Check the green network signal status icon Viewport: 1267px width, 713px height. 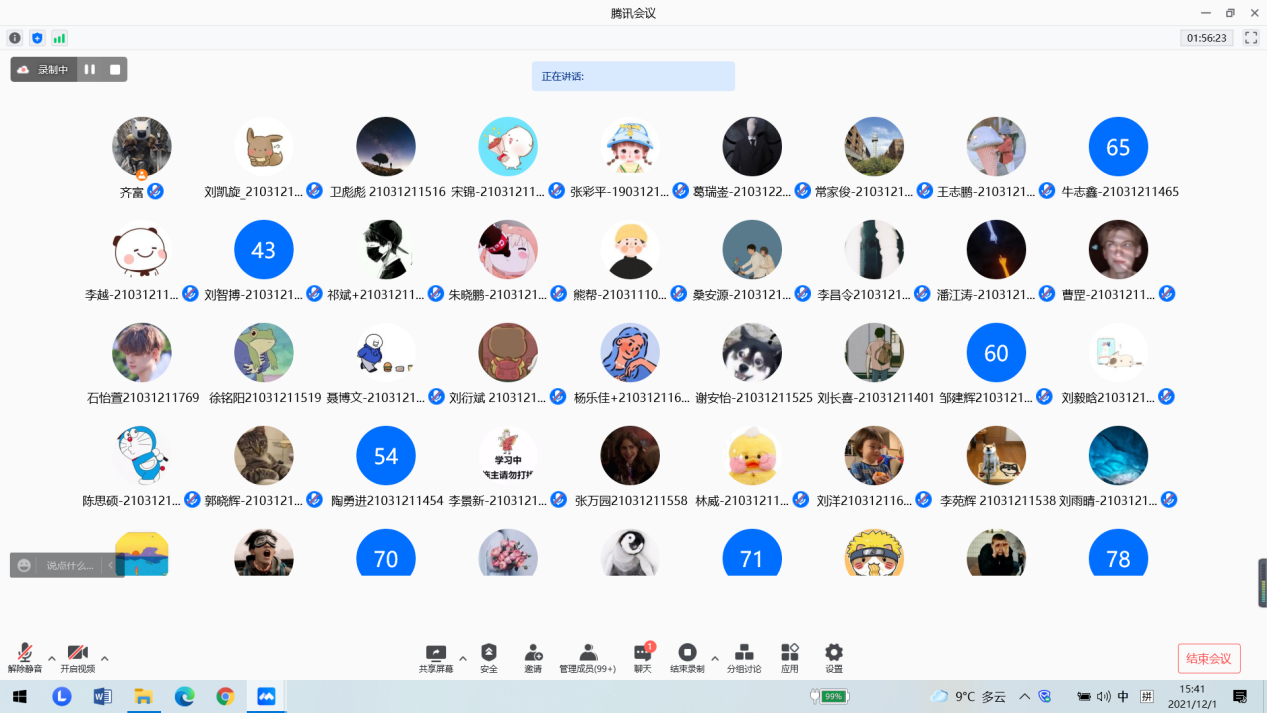(x=59, y=38)
